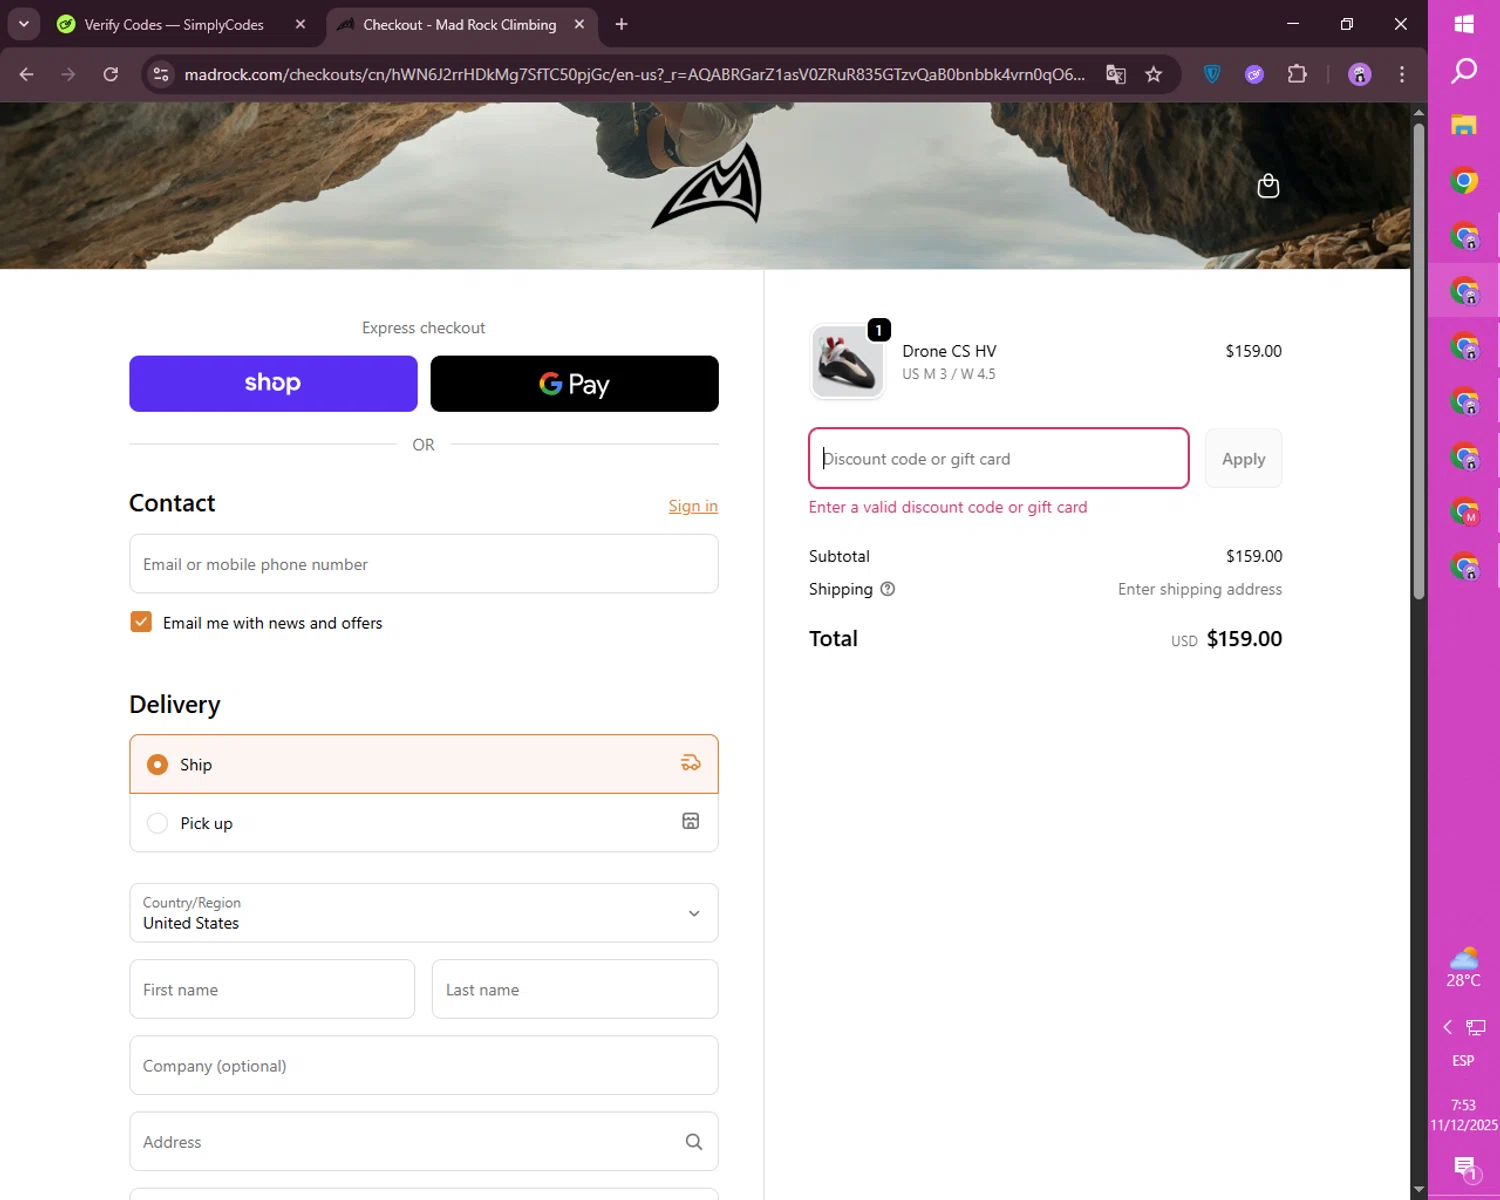Viewport: 1500px width, 1200px height.
Task: Open the Chrome three-dot menu
Action: pyautogui.click(x=1402, y=74)
